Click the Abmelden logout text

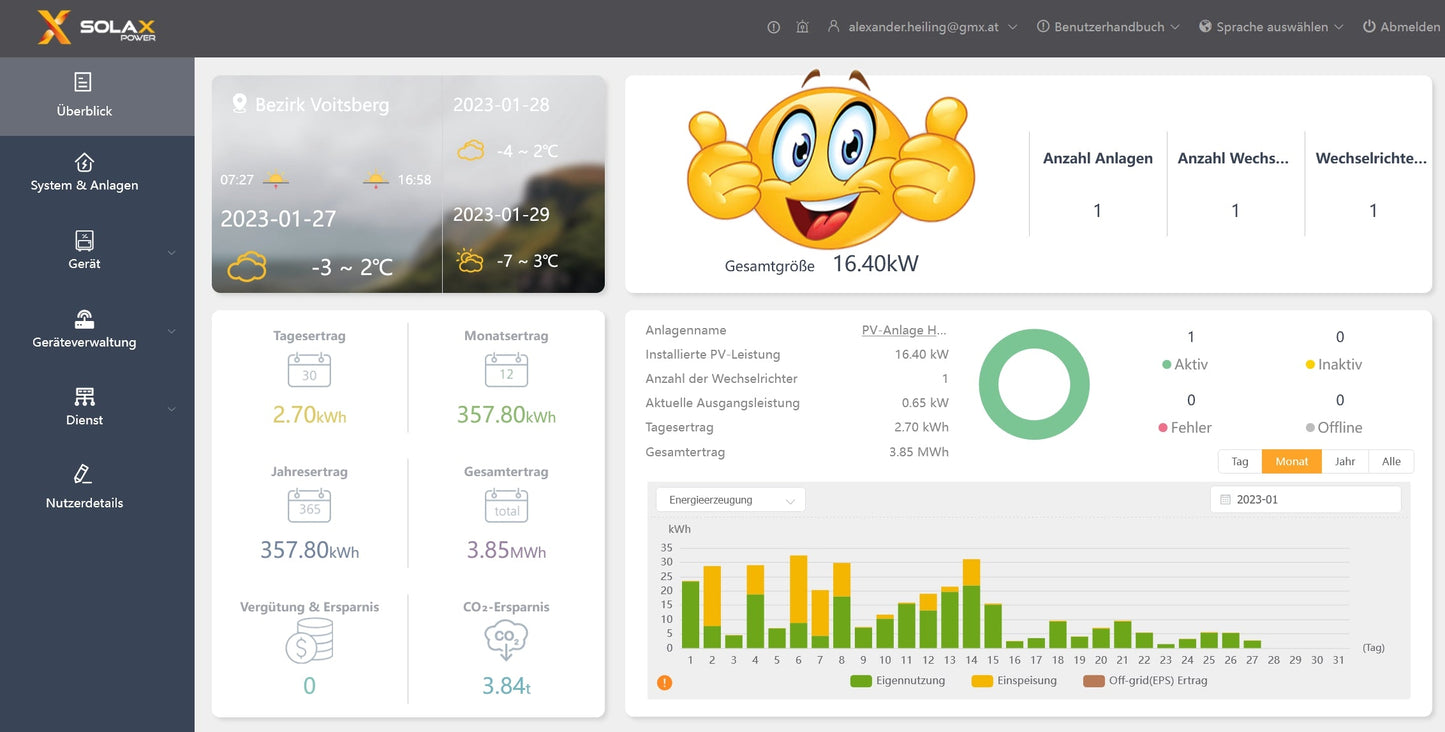[x=1408, y=26]
